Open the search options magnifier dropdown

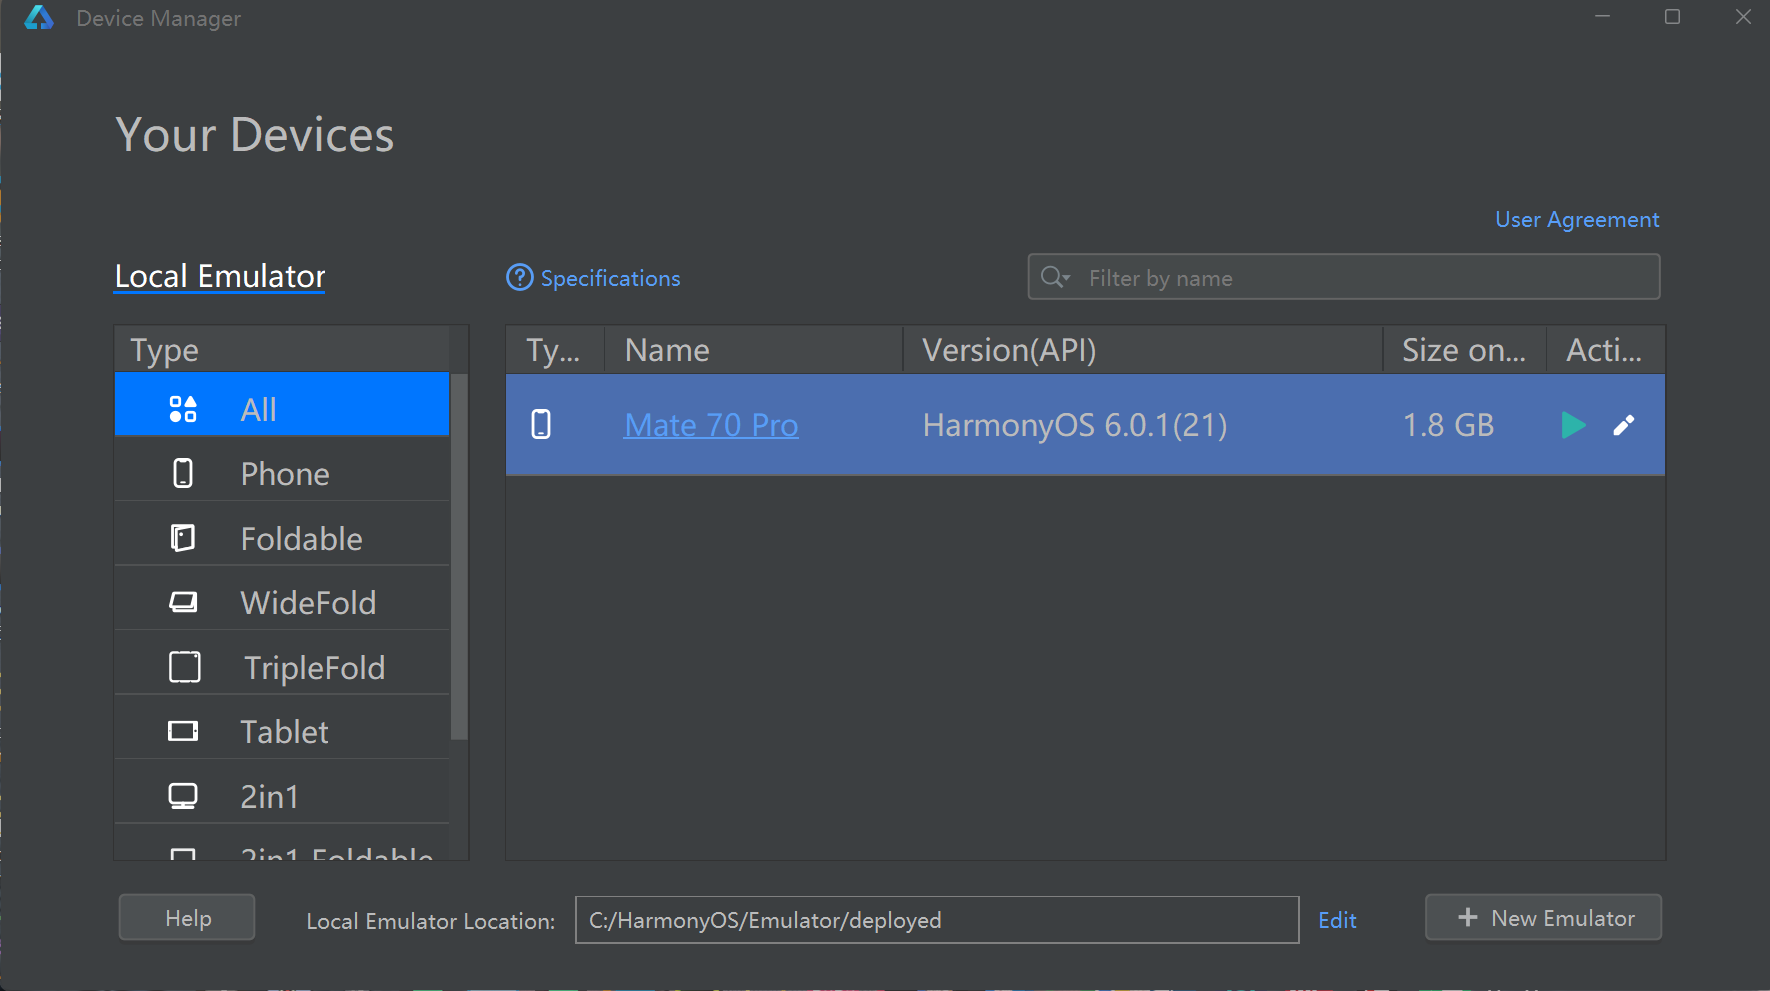[1055, 277]
